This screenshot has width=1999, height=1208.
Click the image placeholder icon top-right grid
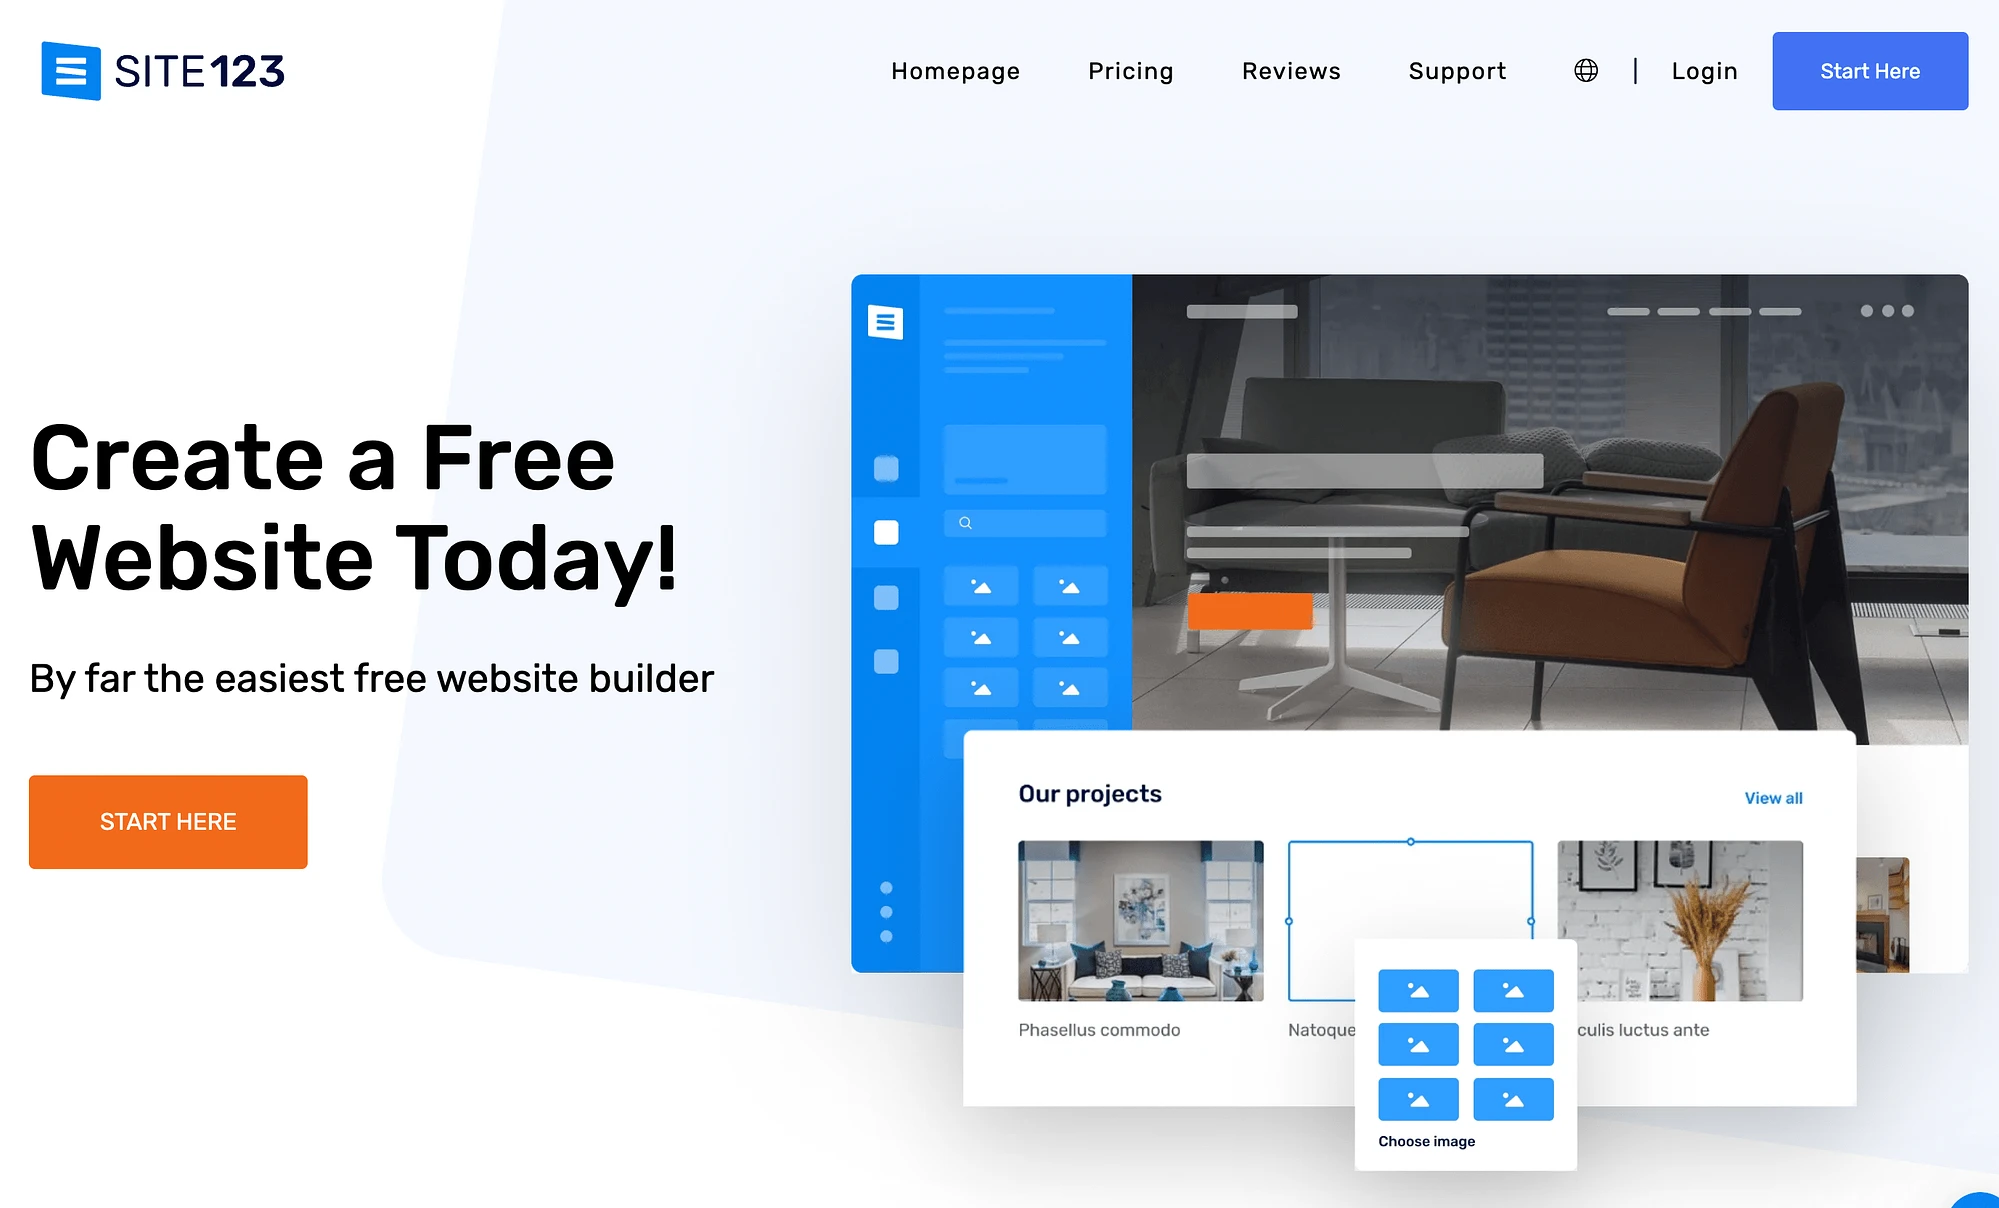(1511, 991)
